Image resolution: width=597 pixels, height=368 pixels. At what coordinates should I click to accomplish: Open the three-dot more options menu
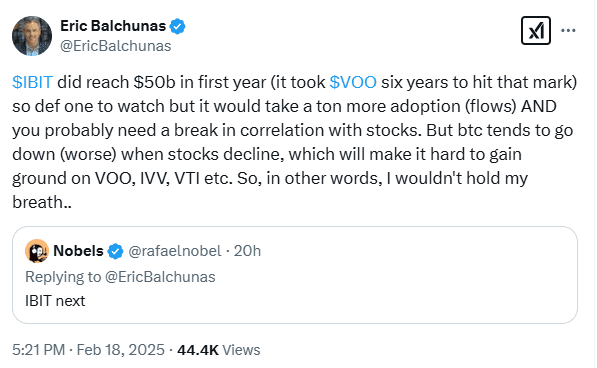(568, 30)
